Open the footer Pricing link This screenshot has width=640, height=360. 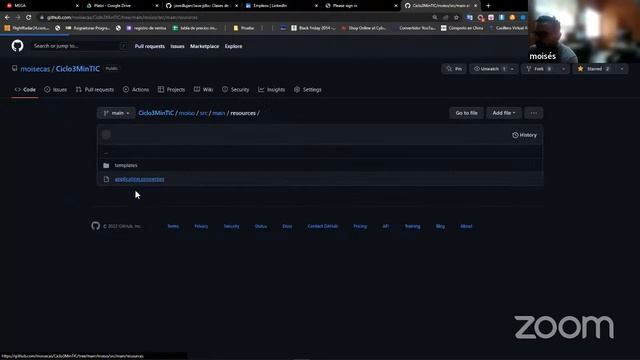coord(360,226)
